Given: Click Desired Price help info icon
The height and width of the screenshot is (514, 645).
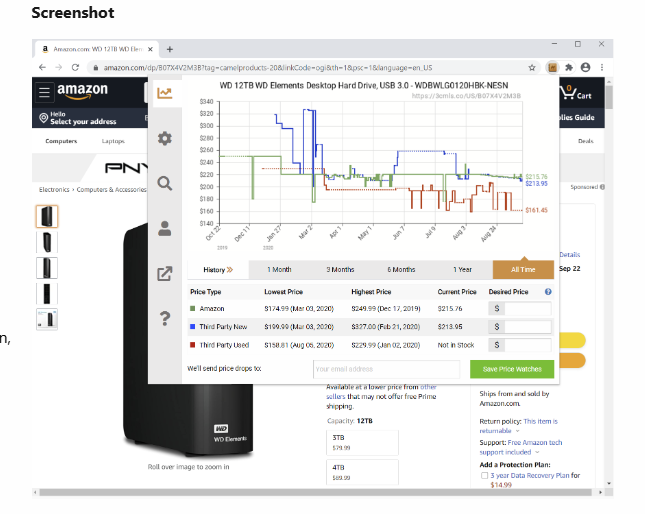Looking at the screenshot, I should [548, 292].
